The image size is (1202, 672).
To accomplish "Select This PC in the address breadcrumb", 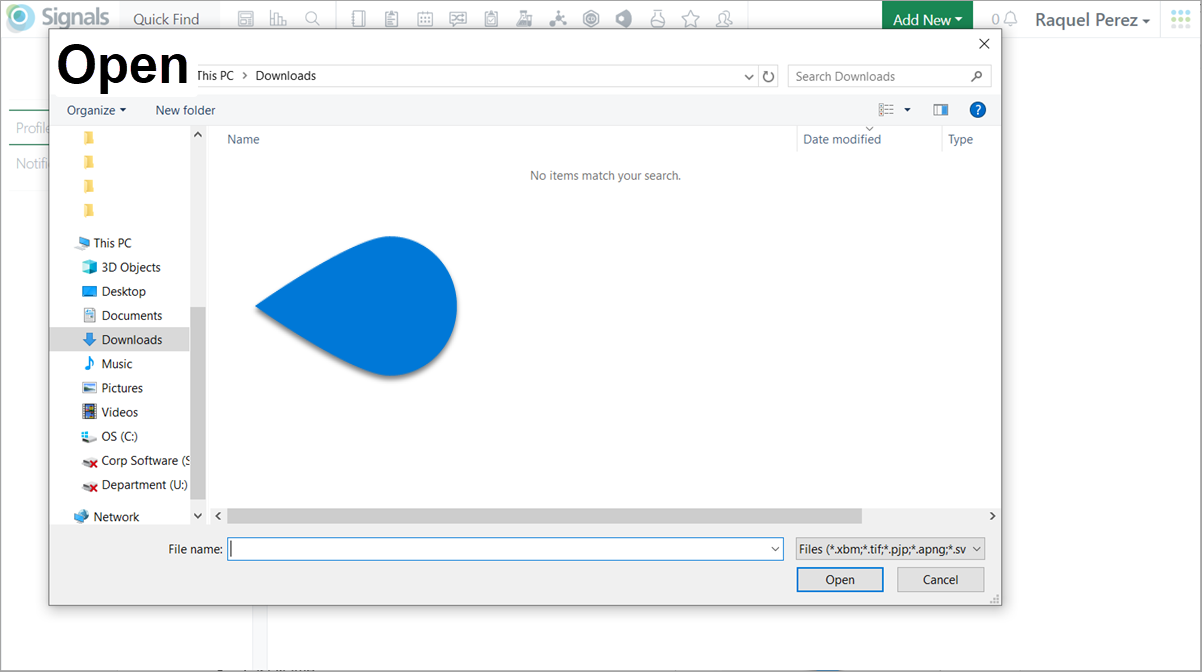I will pyautogui.click(x=215, y=76).
